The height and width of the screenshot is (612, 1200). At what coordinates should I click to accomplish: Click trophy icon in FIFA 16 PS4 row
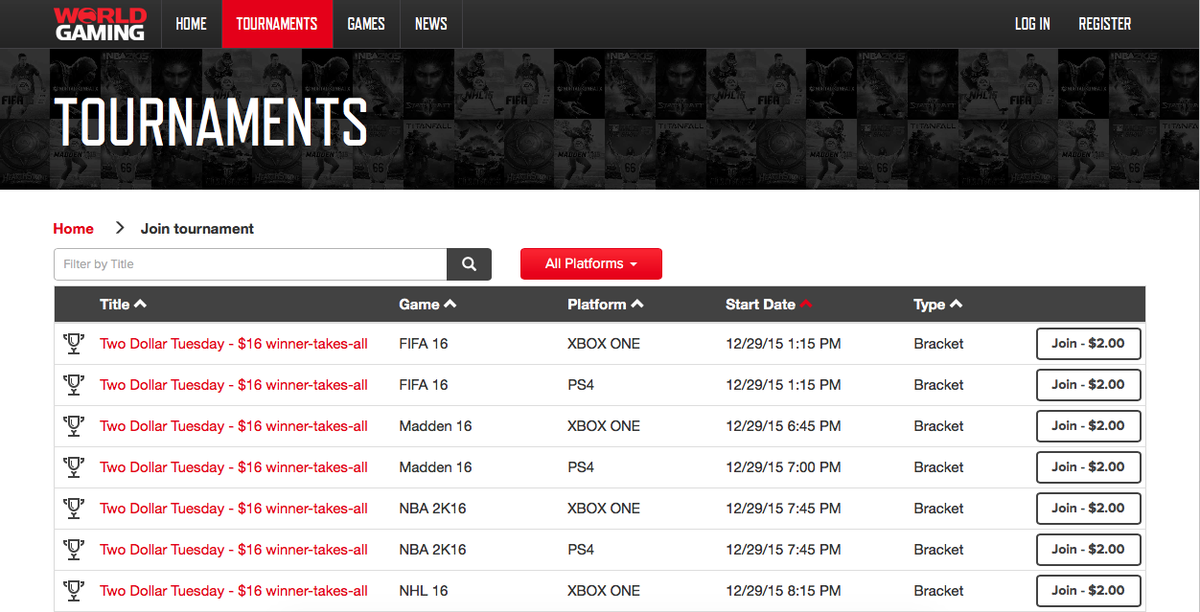click(x=73, y=385)
